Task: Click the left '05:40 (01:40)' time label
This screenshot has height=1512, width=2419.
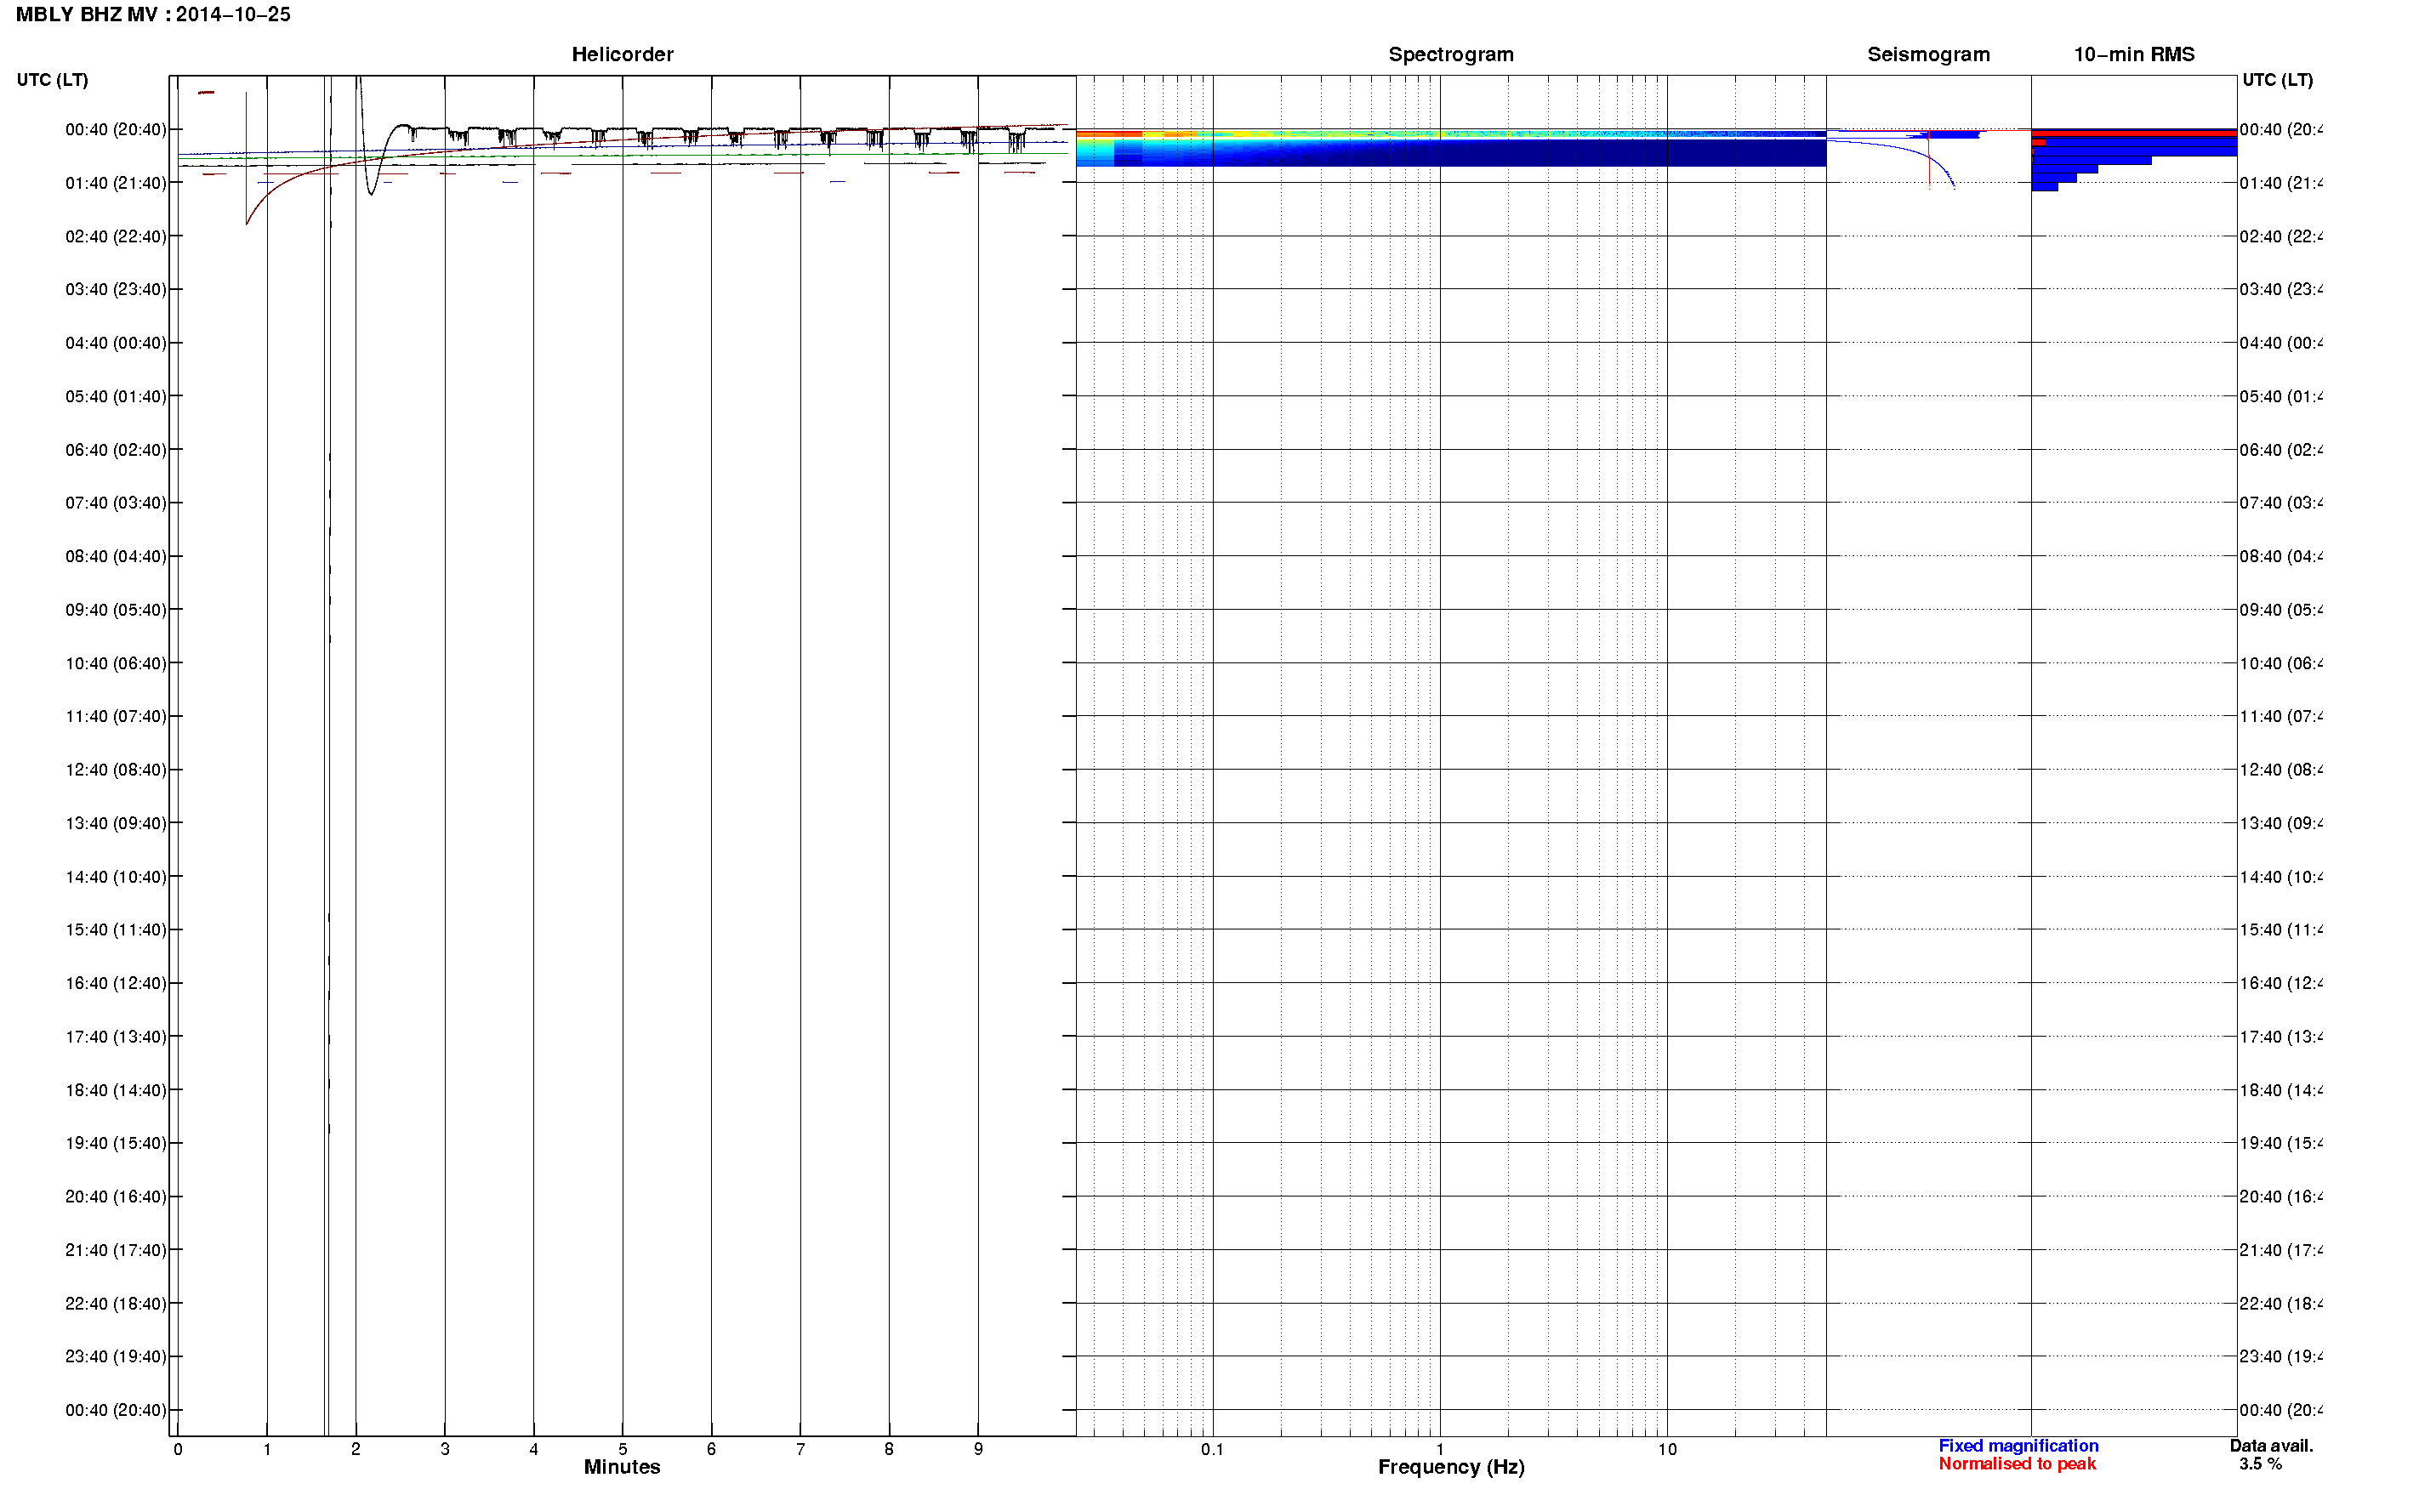Action: point(116,397)
